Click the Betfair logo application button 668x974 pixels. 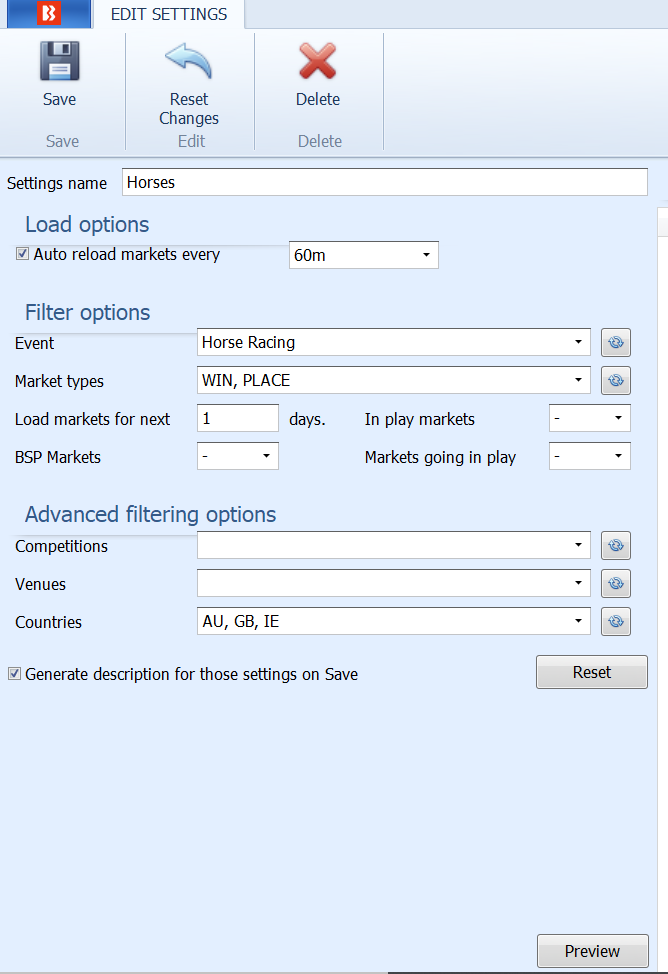(x=49, y=14)
